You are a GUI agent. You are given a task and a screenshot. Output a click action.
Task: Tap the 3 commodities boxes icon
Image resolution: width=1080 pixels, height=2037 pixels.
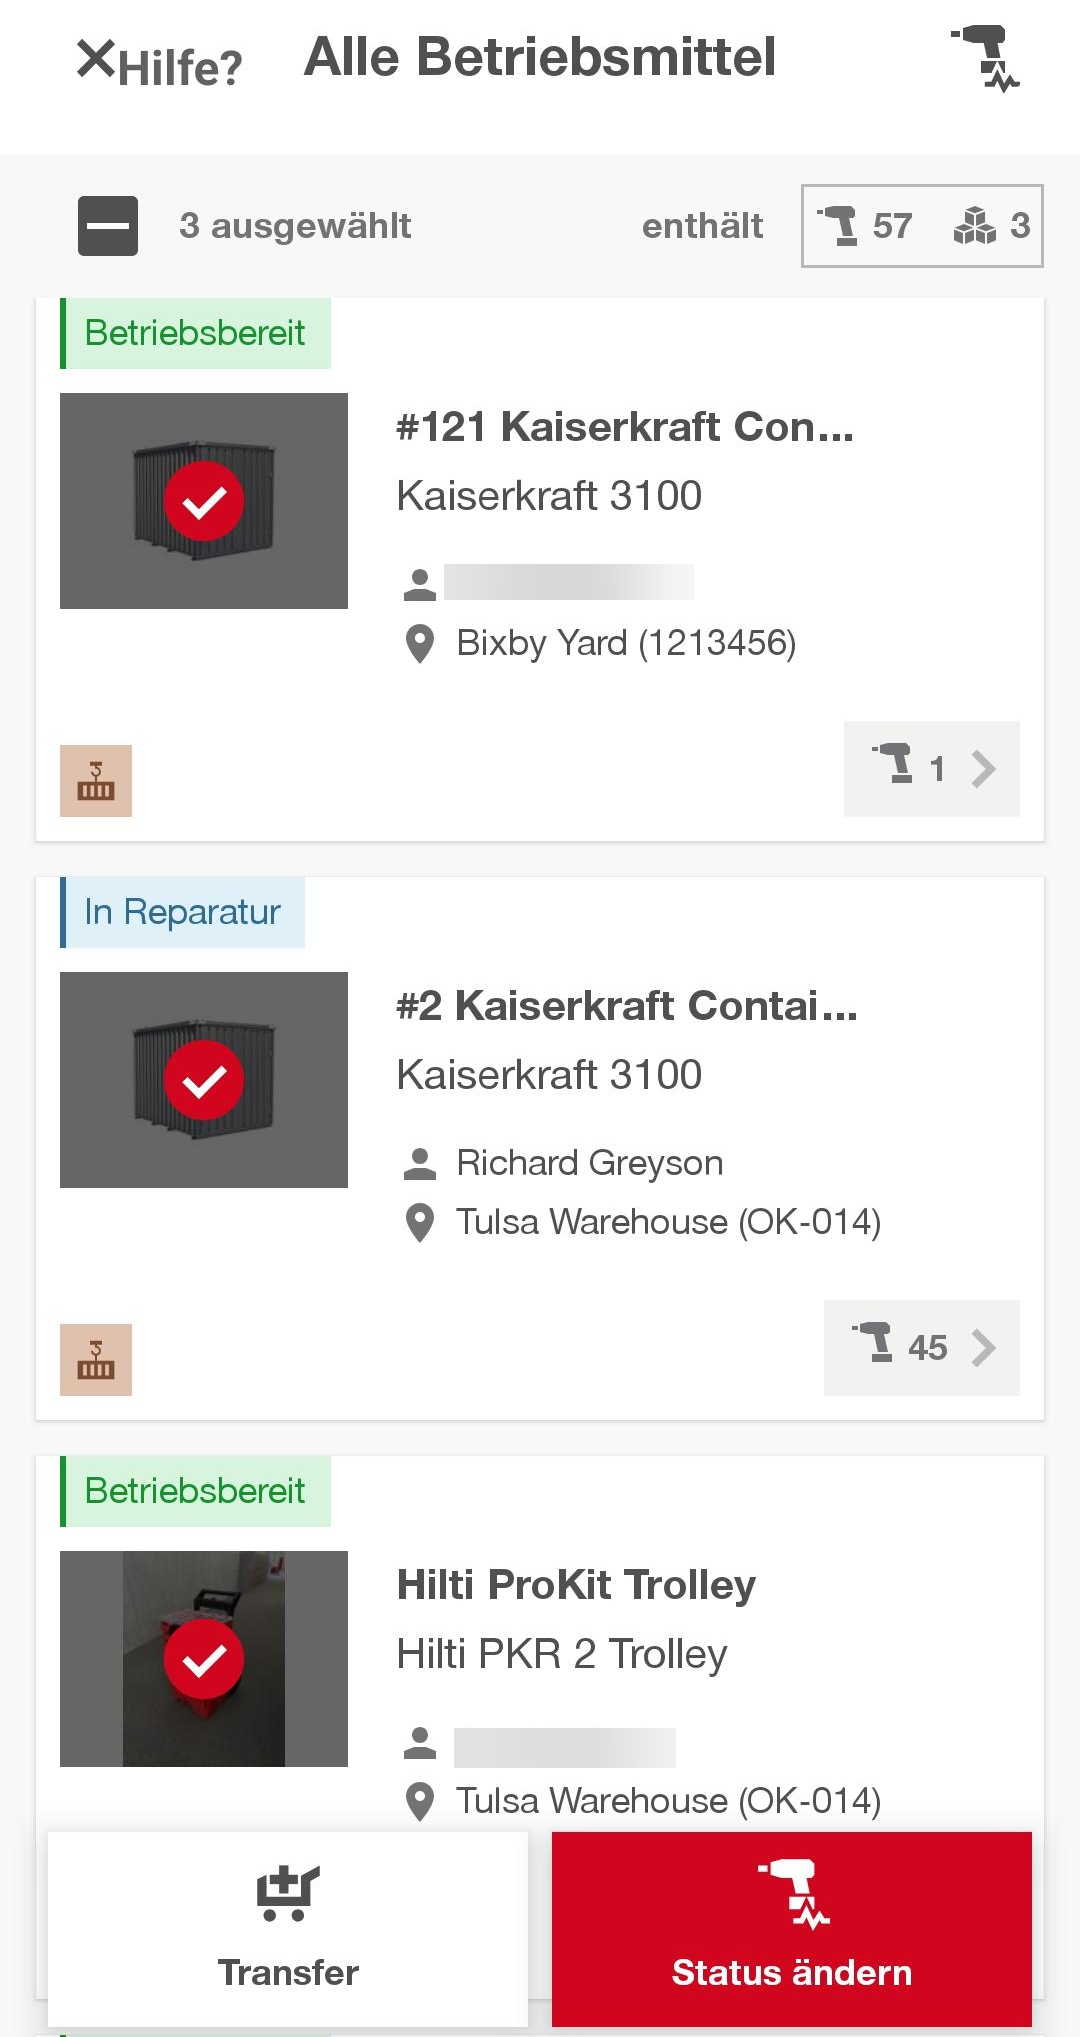991,226
